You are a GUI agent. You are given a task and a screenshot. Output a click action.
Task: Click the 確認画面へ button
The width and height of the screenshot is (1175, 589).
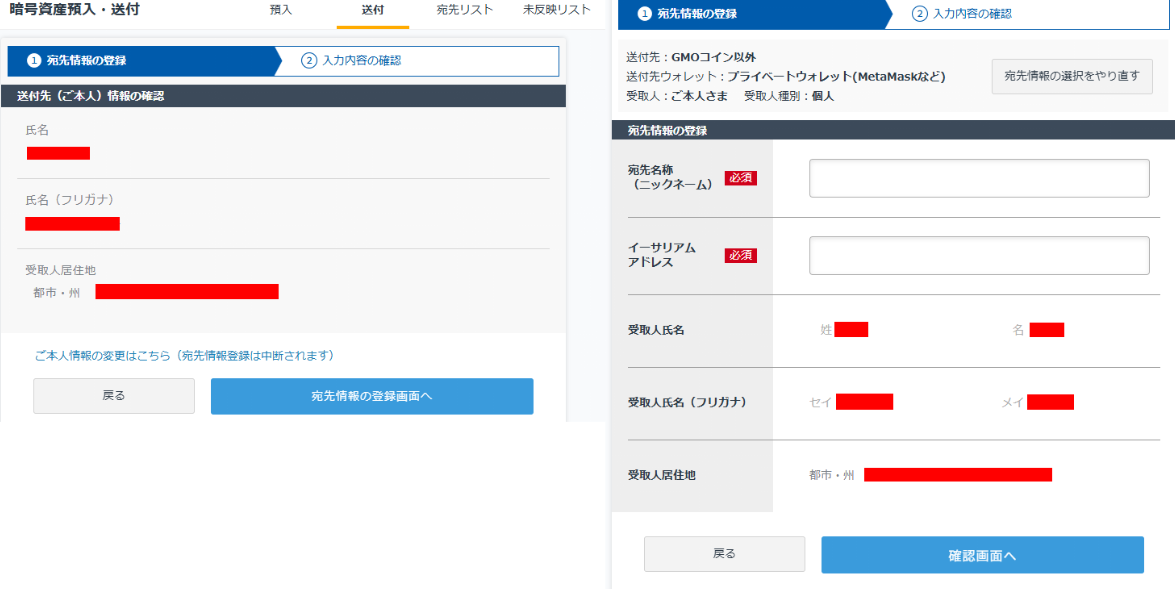pos(982,555)
